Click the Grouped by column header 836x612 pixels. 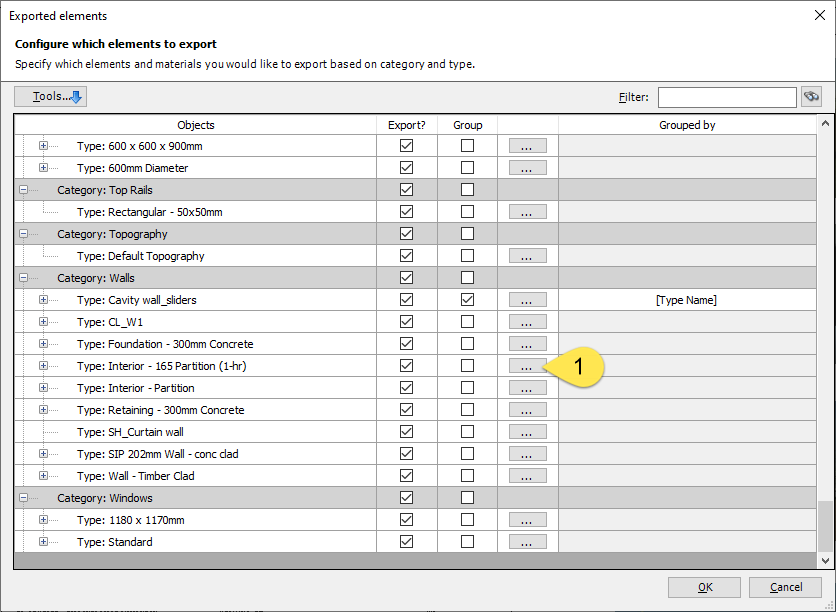coord(687,125)
